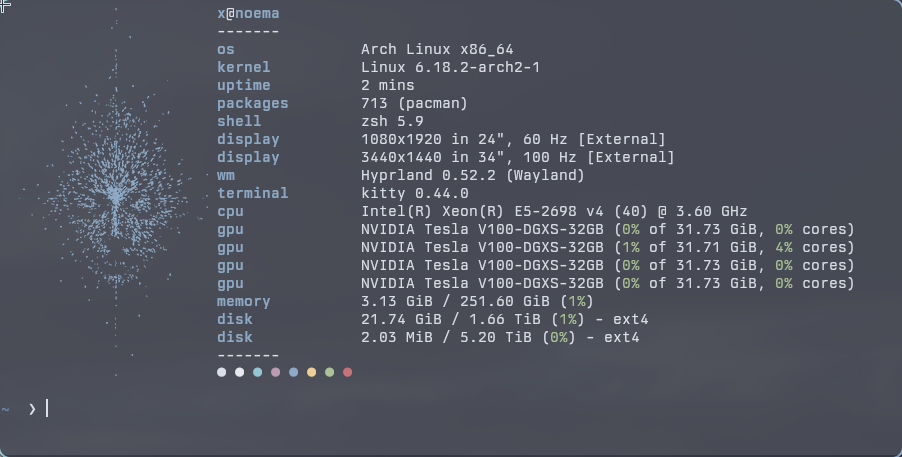Select the 'Arch Linux x86_64' text

point(437,49)
